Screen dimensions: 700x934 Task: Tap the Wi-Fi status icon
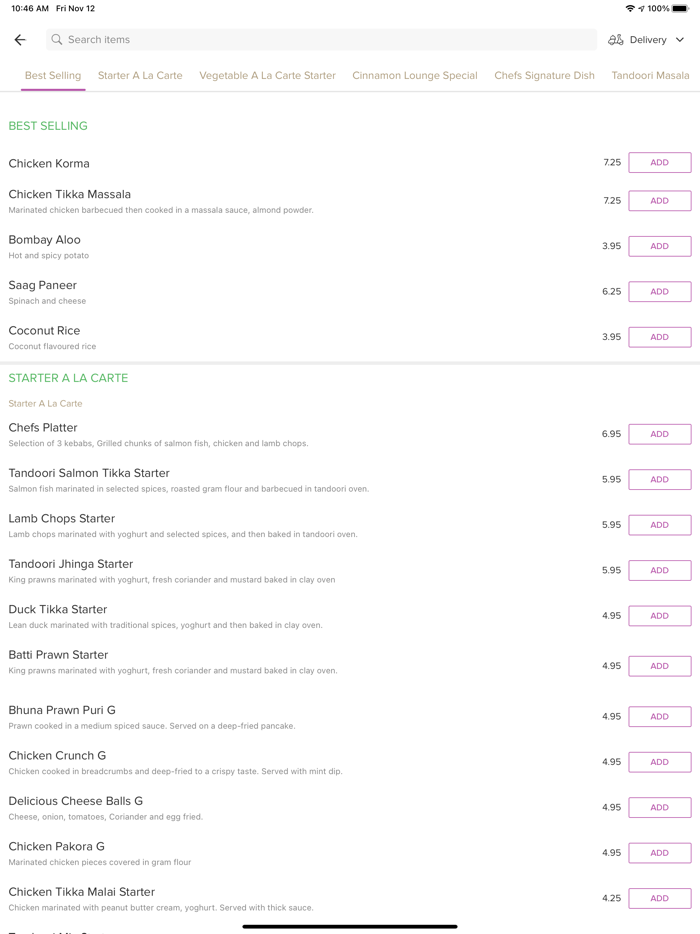(630, 9)
